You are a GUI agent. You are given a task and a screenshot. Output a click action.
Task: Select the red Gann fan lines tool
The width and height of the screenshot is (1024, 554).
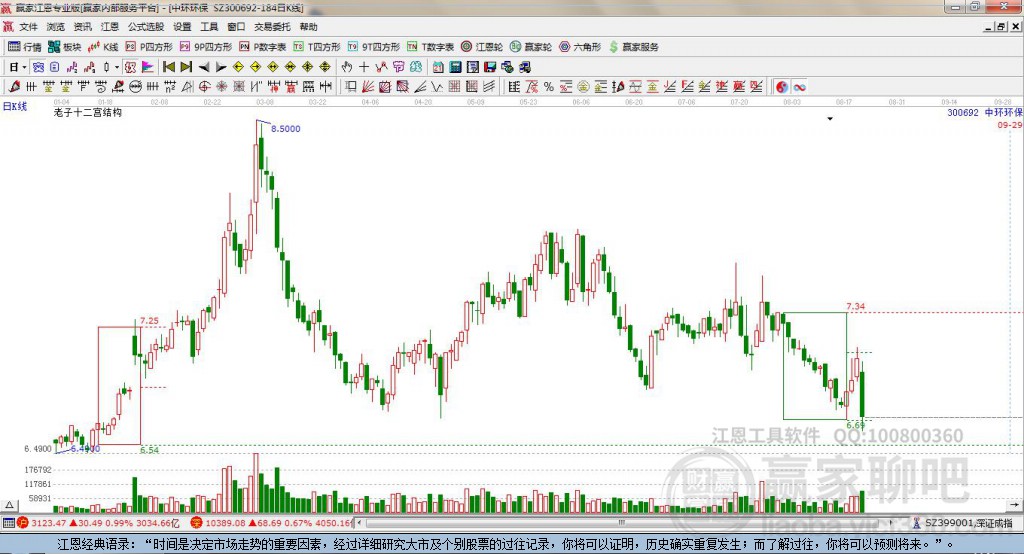(368, 87)
